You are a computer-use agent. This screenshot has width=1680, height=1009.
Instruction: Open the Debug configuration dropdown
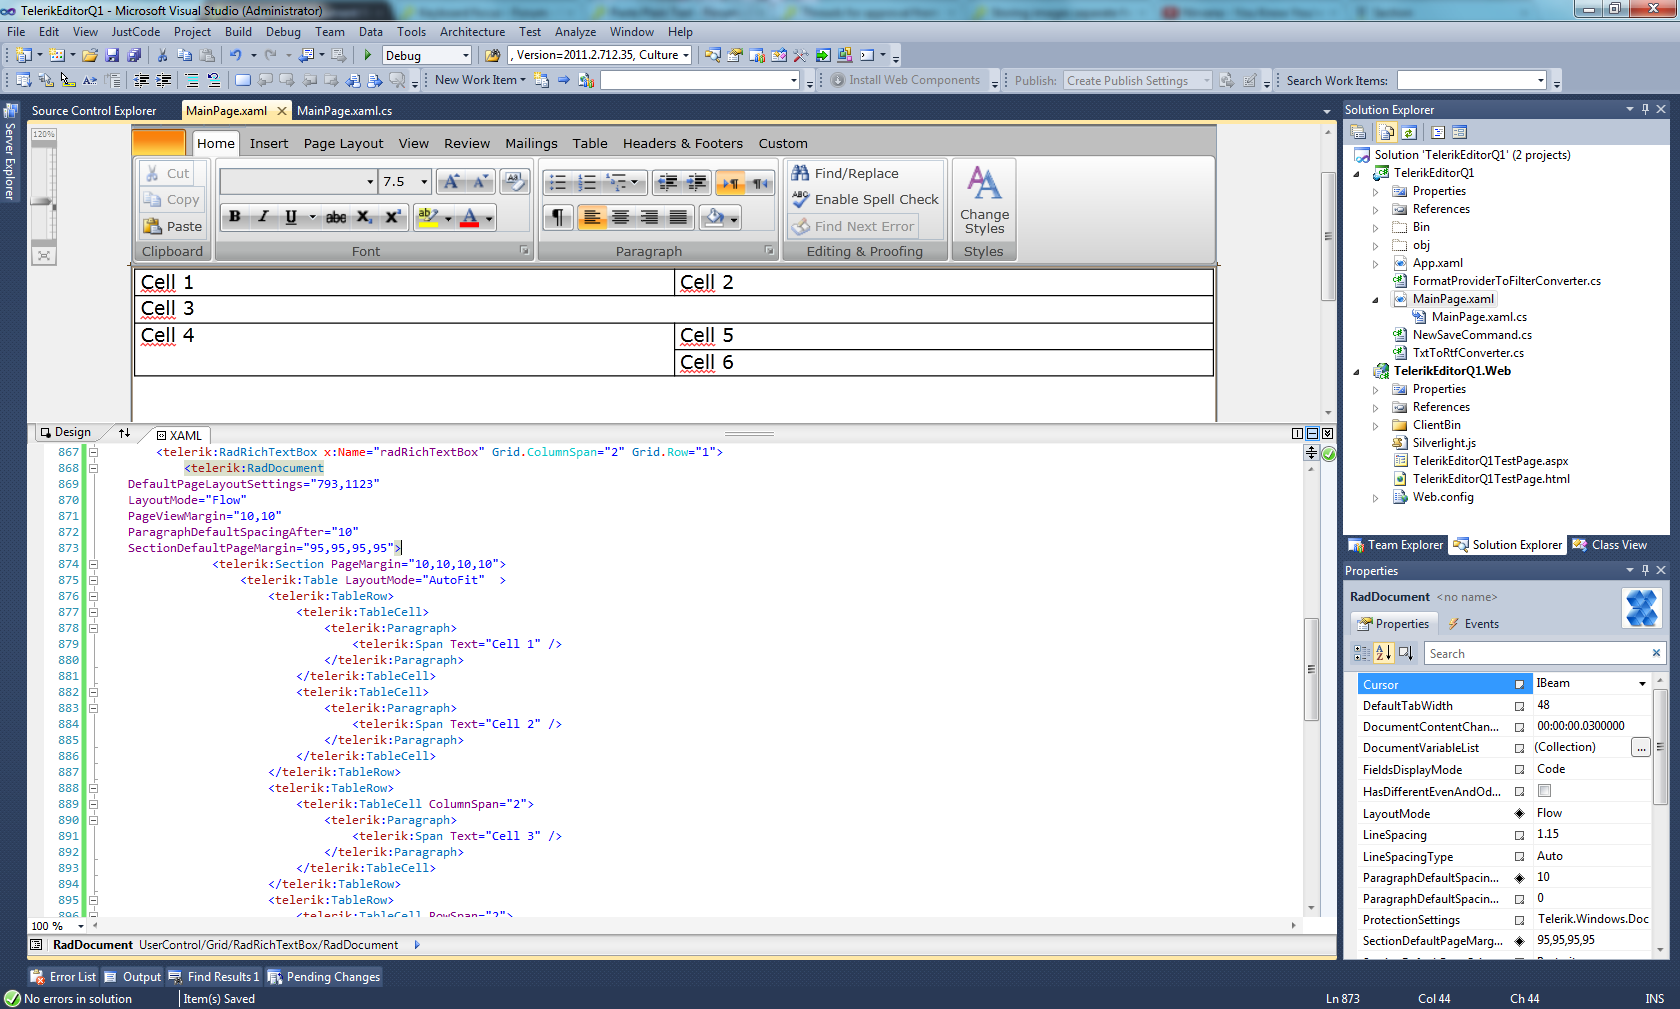(x=465, y=56)
